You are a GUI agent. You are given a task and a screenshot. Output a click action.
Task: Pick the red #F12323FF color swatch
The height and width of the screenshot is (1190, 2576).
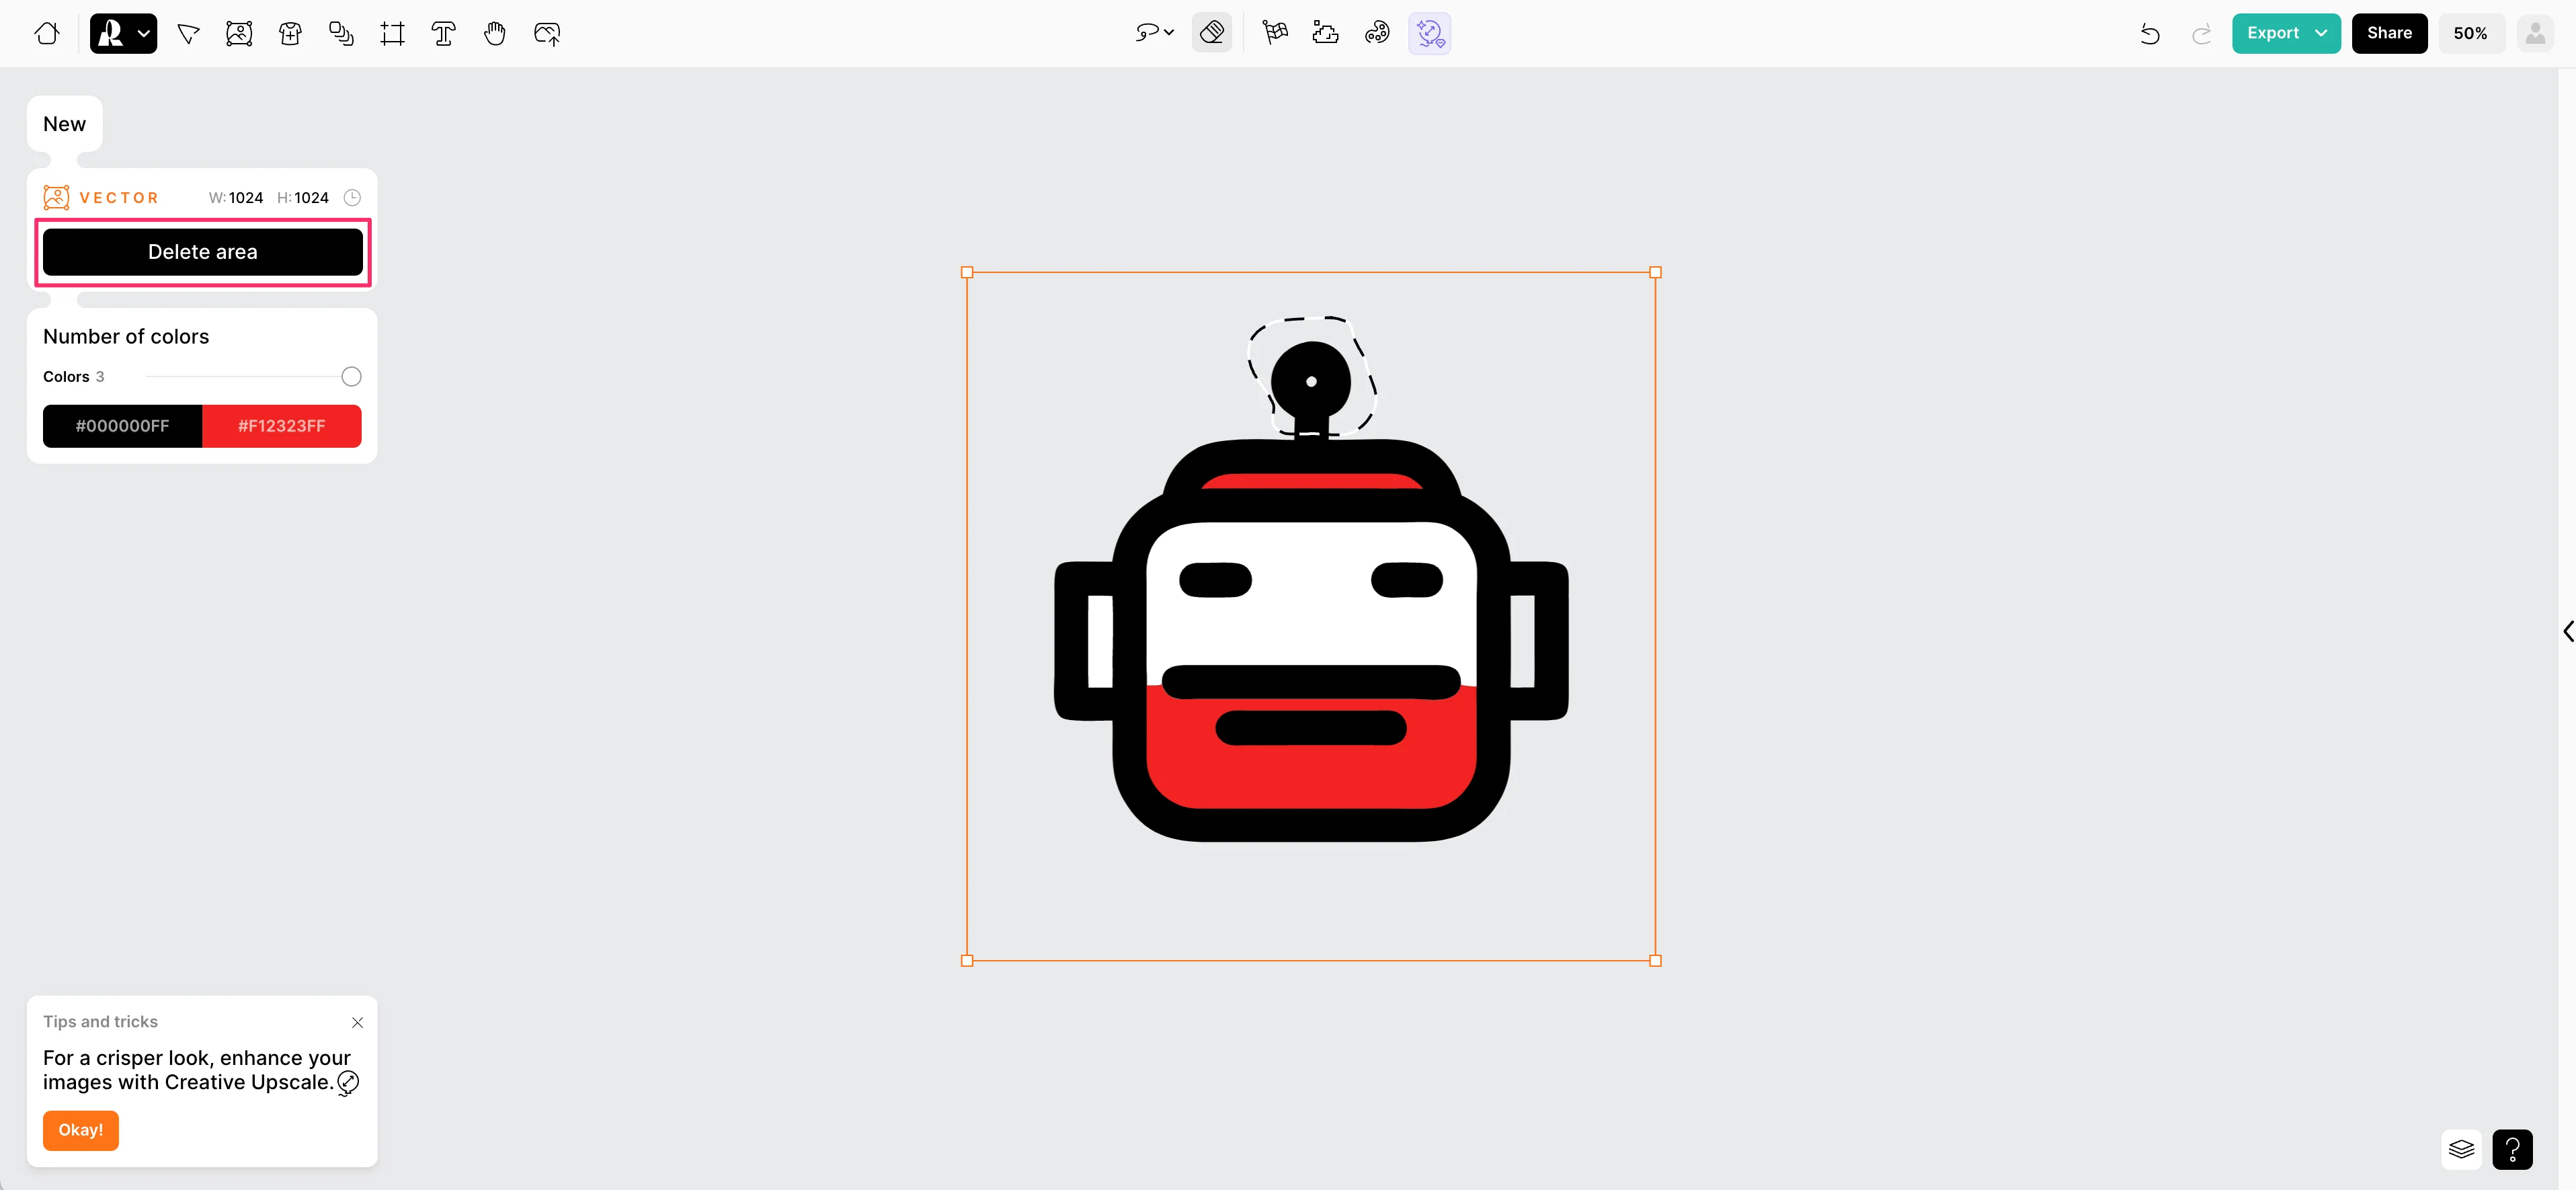(x=281, y=426)
